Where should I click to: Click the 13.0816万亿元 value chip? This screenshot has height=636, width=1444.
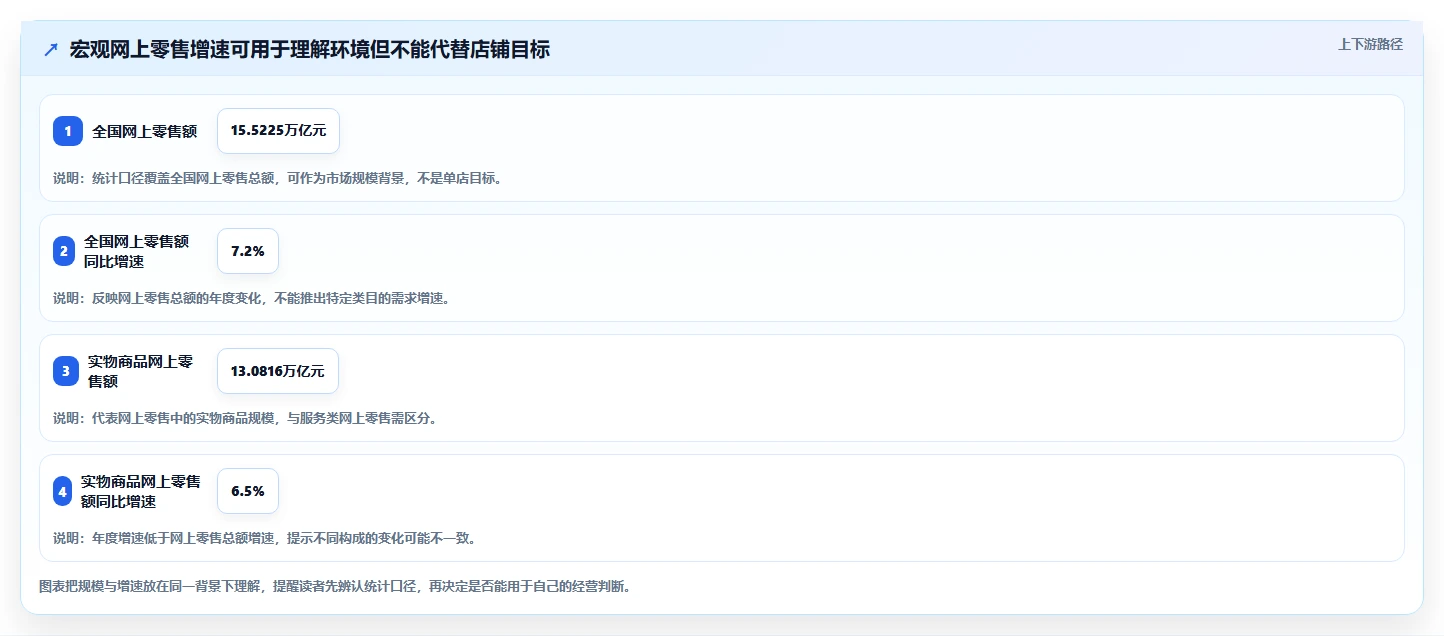coord(278,371)
